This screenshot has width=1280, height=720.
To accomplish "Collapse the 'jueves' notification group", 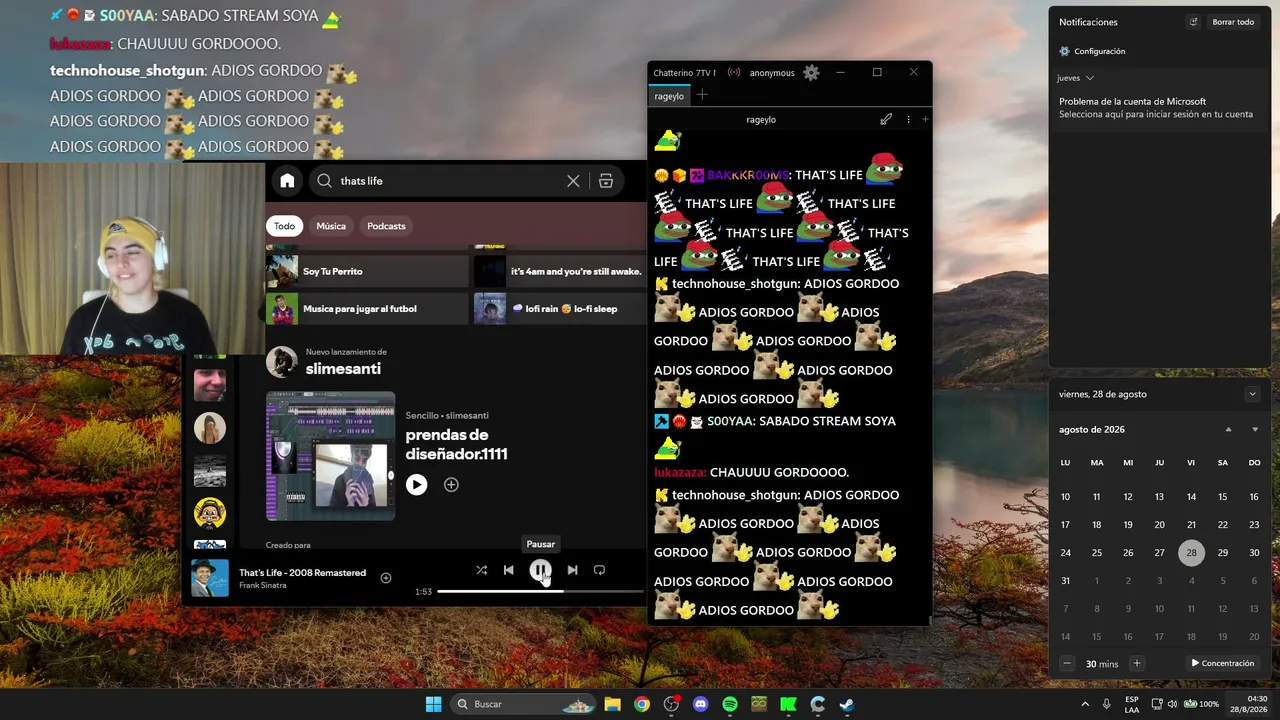I will click(1075, 78).
